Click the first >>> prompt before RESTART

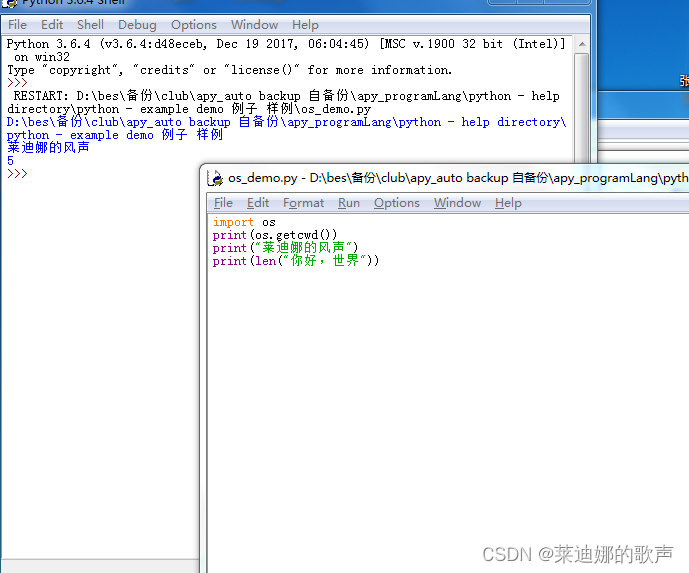(x=17, y=83)
